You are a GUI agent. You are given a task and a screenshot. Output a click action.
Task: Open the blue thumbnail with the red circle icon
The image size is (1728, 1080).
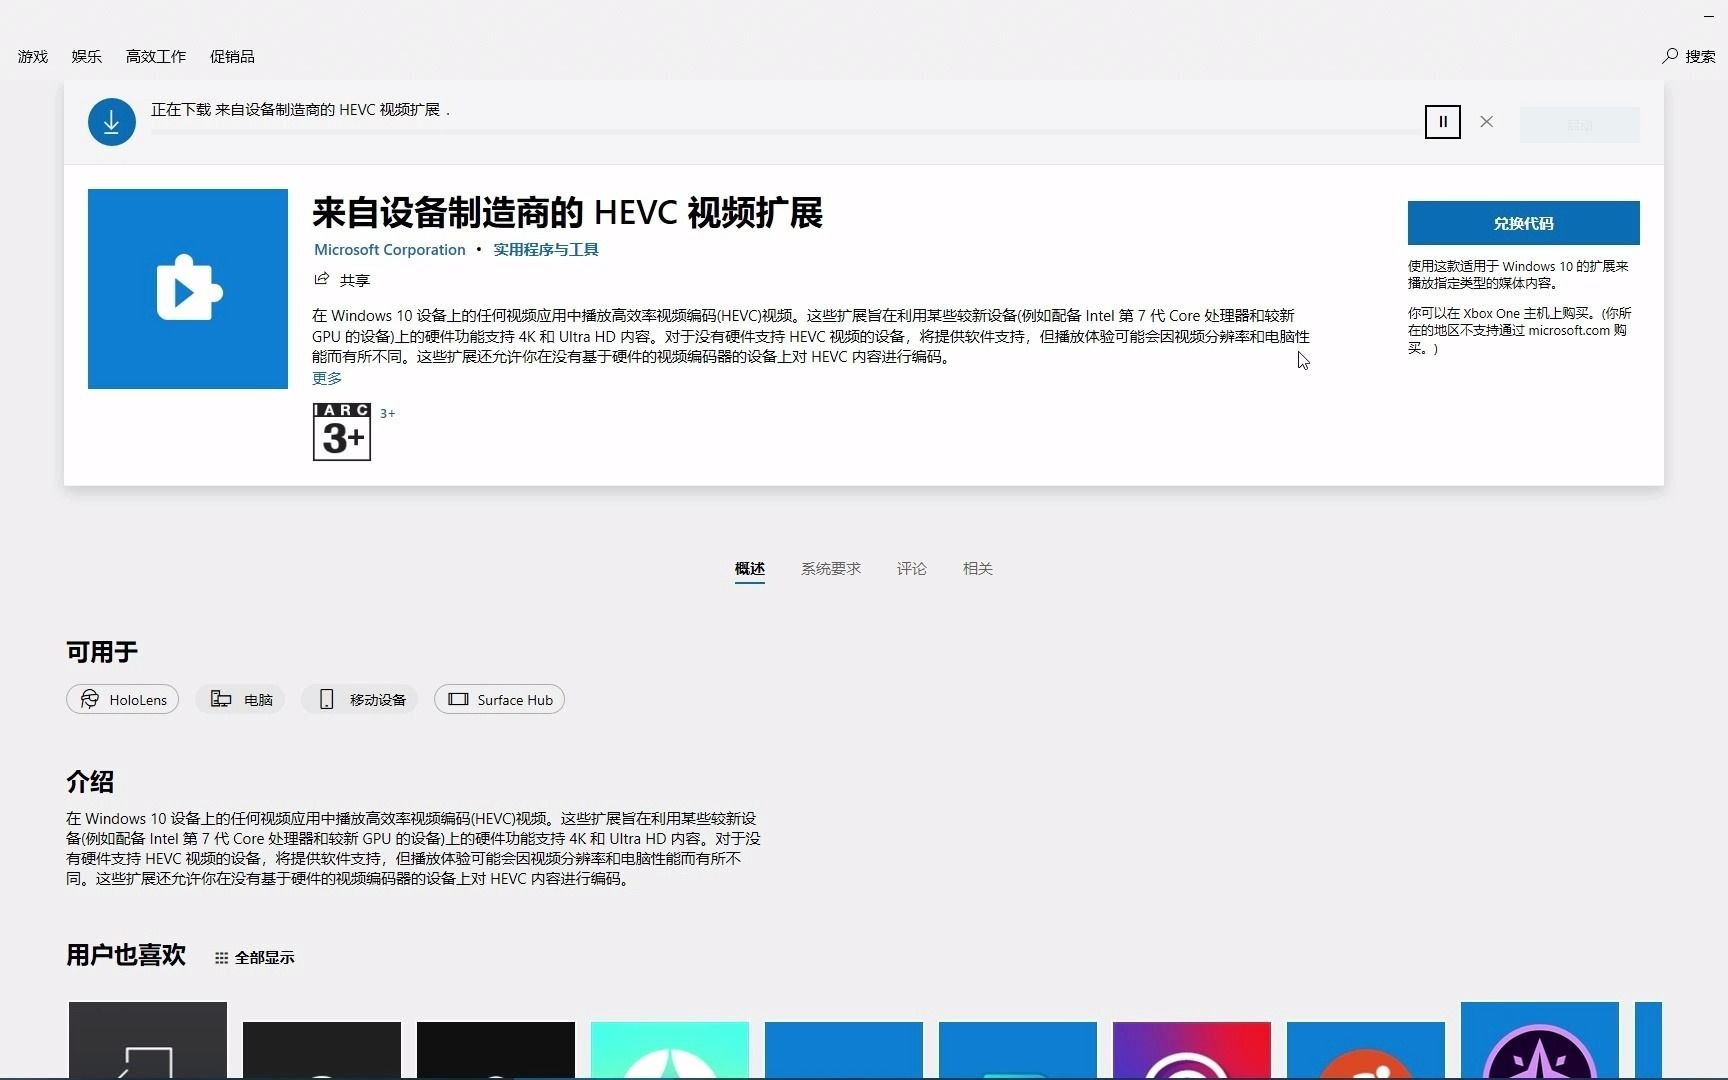1366,1050
